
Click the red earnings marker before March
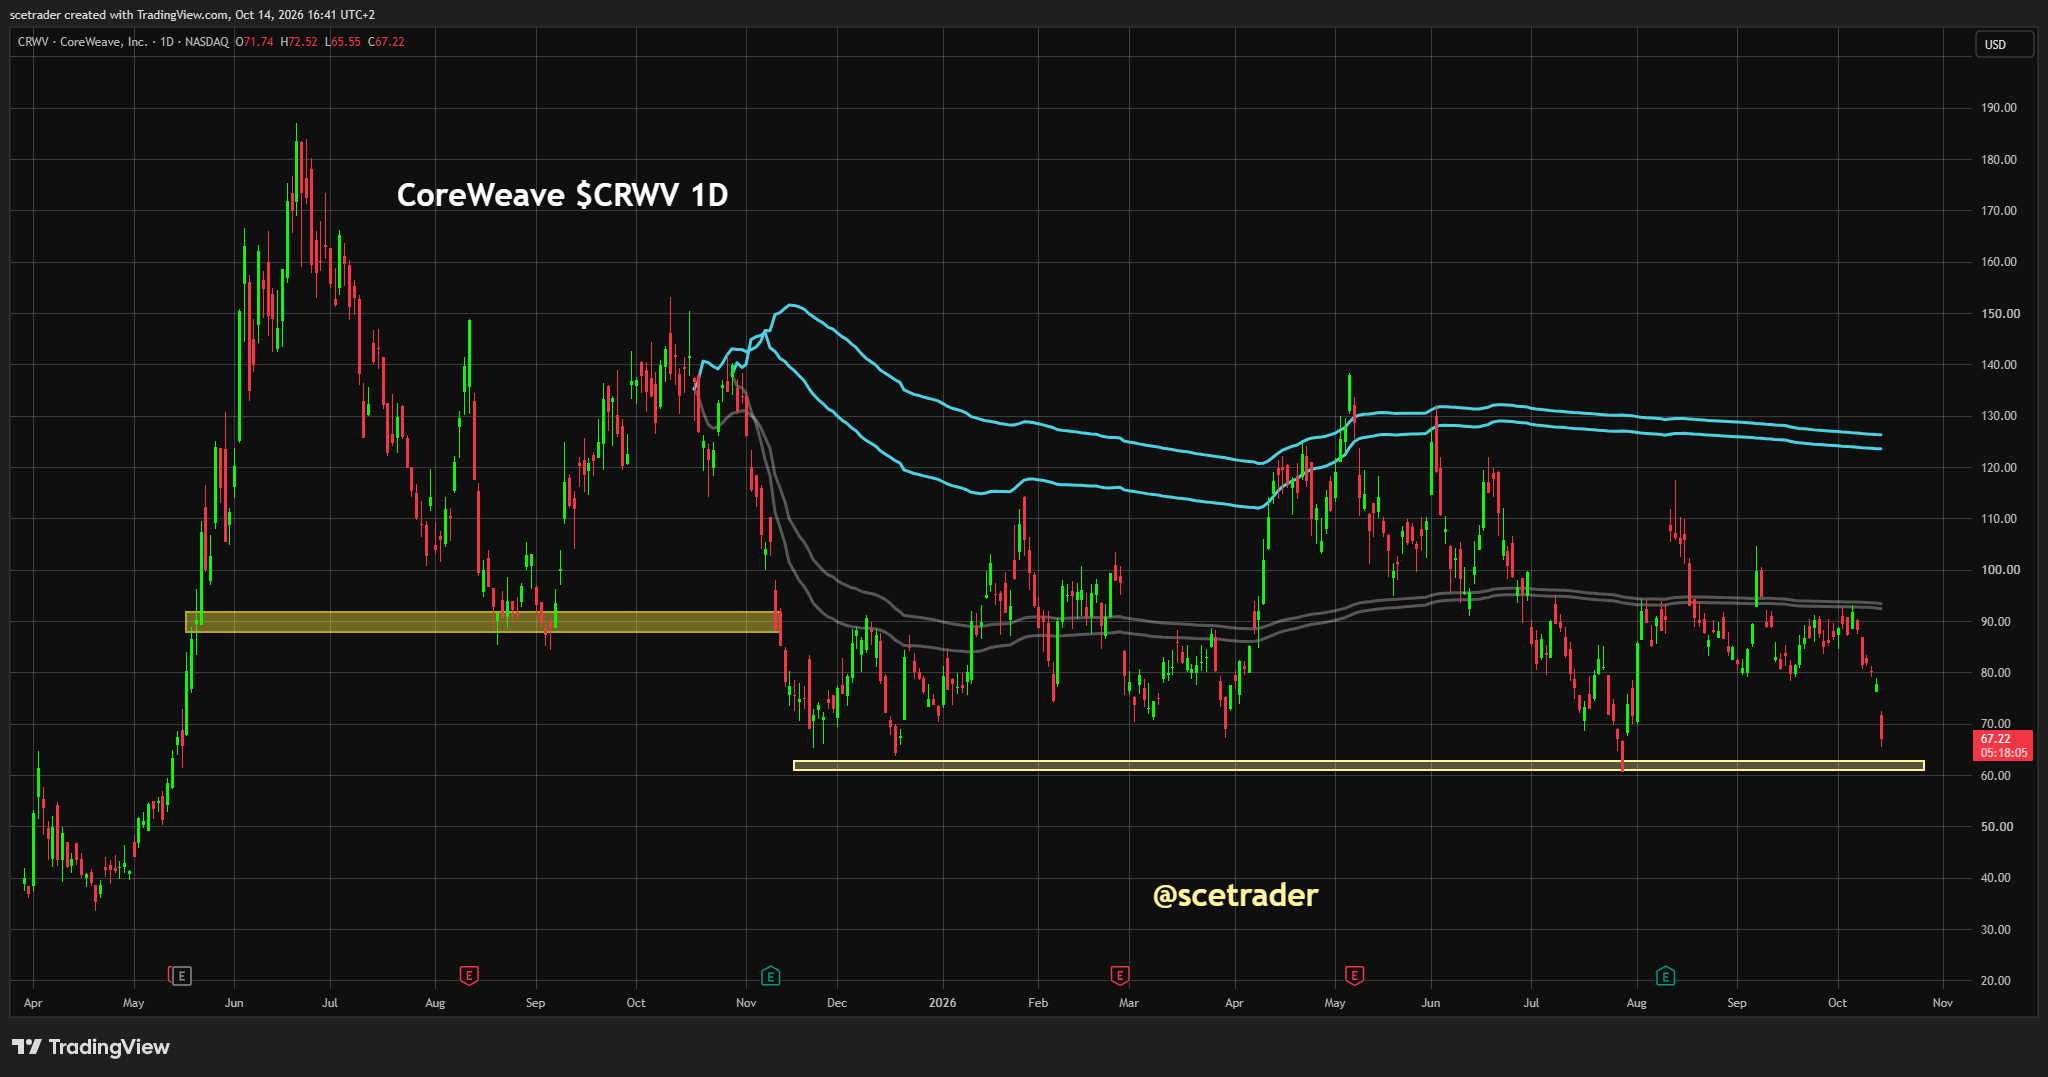click(x=1120, y=975)
